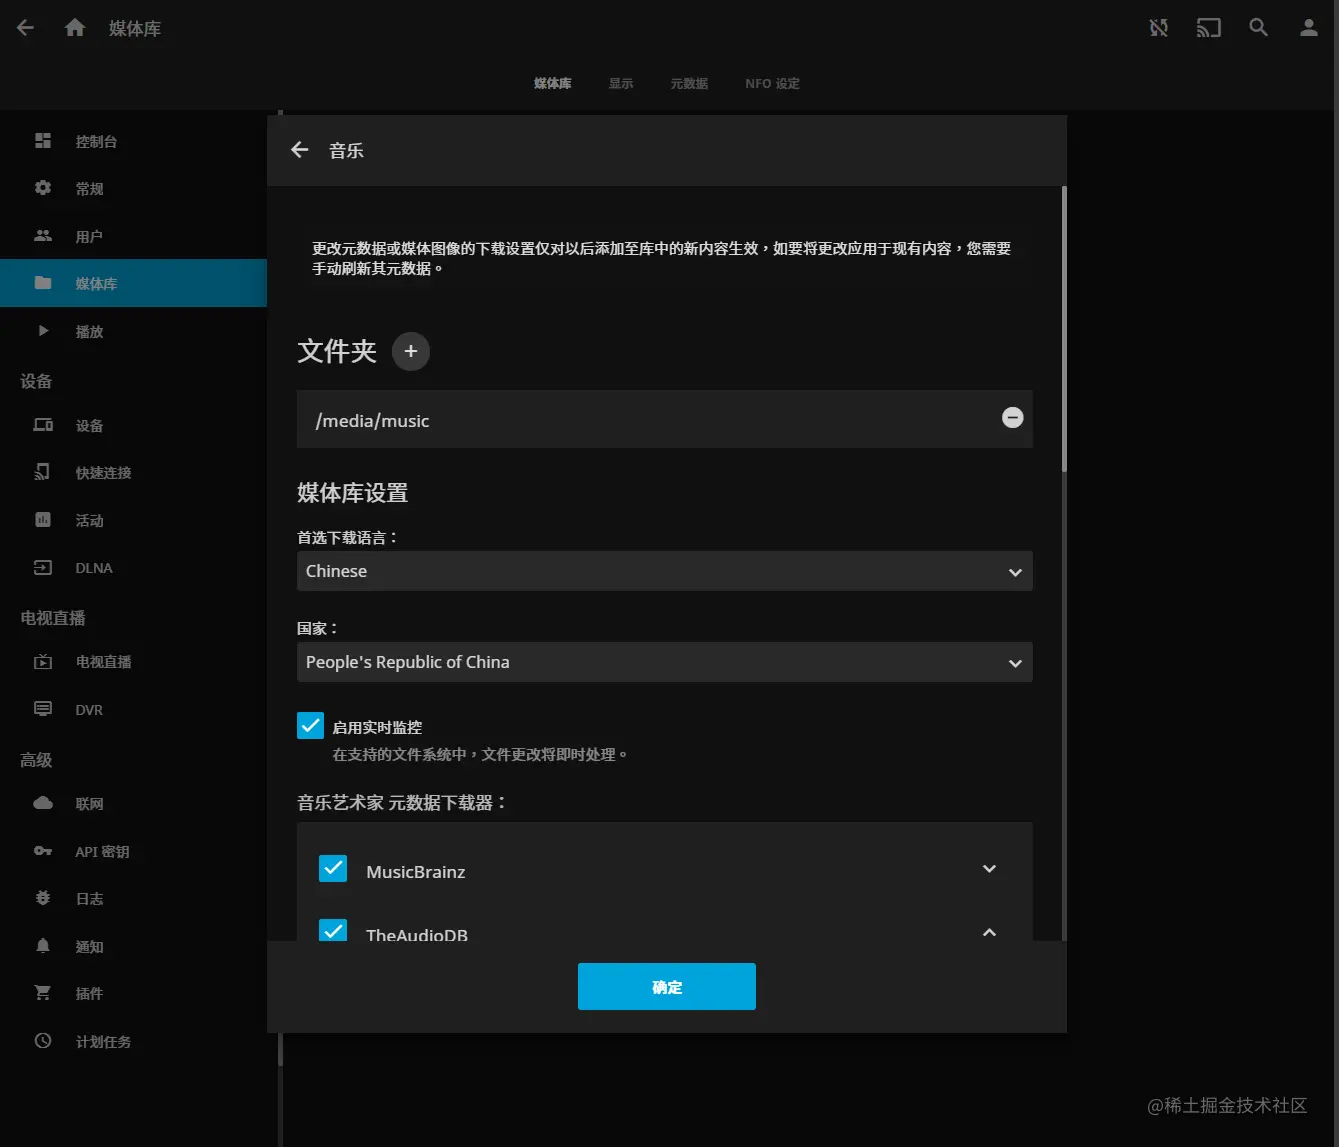Uncheck the MusicBrainz downloader

(x=333, y=868)
